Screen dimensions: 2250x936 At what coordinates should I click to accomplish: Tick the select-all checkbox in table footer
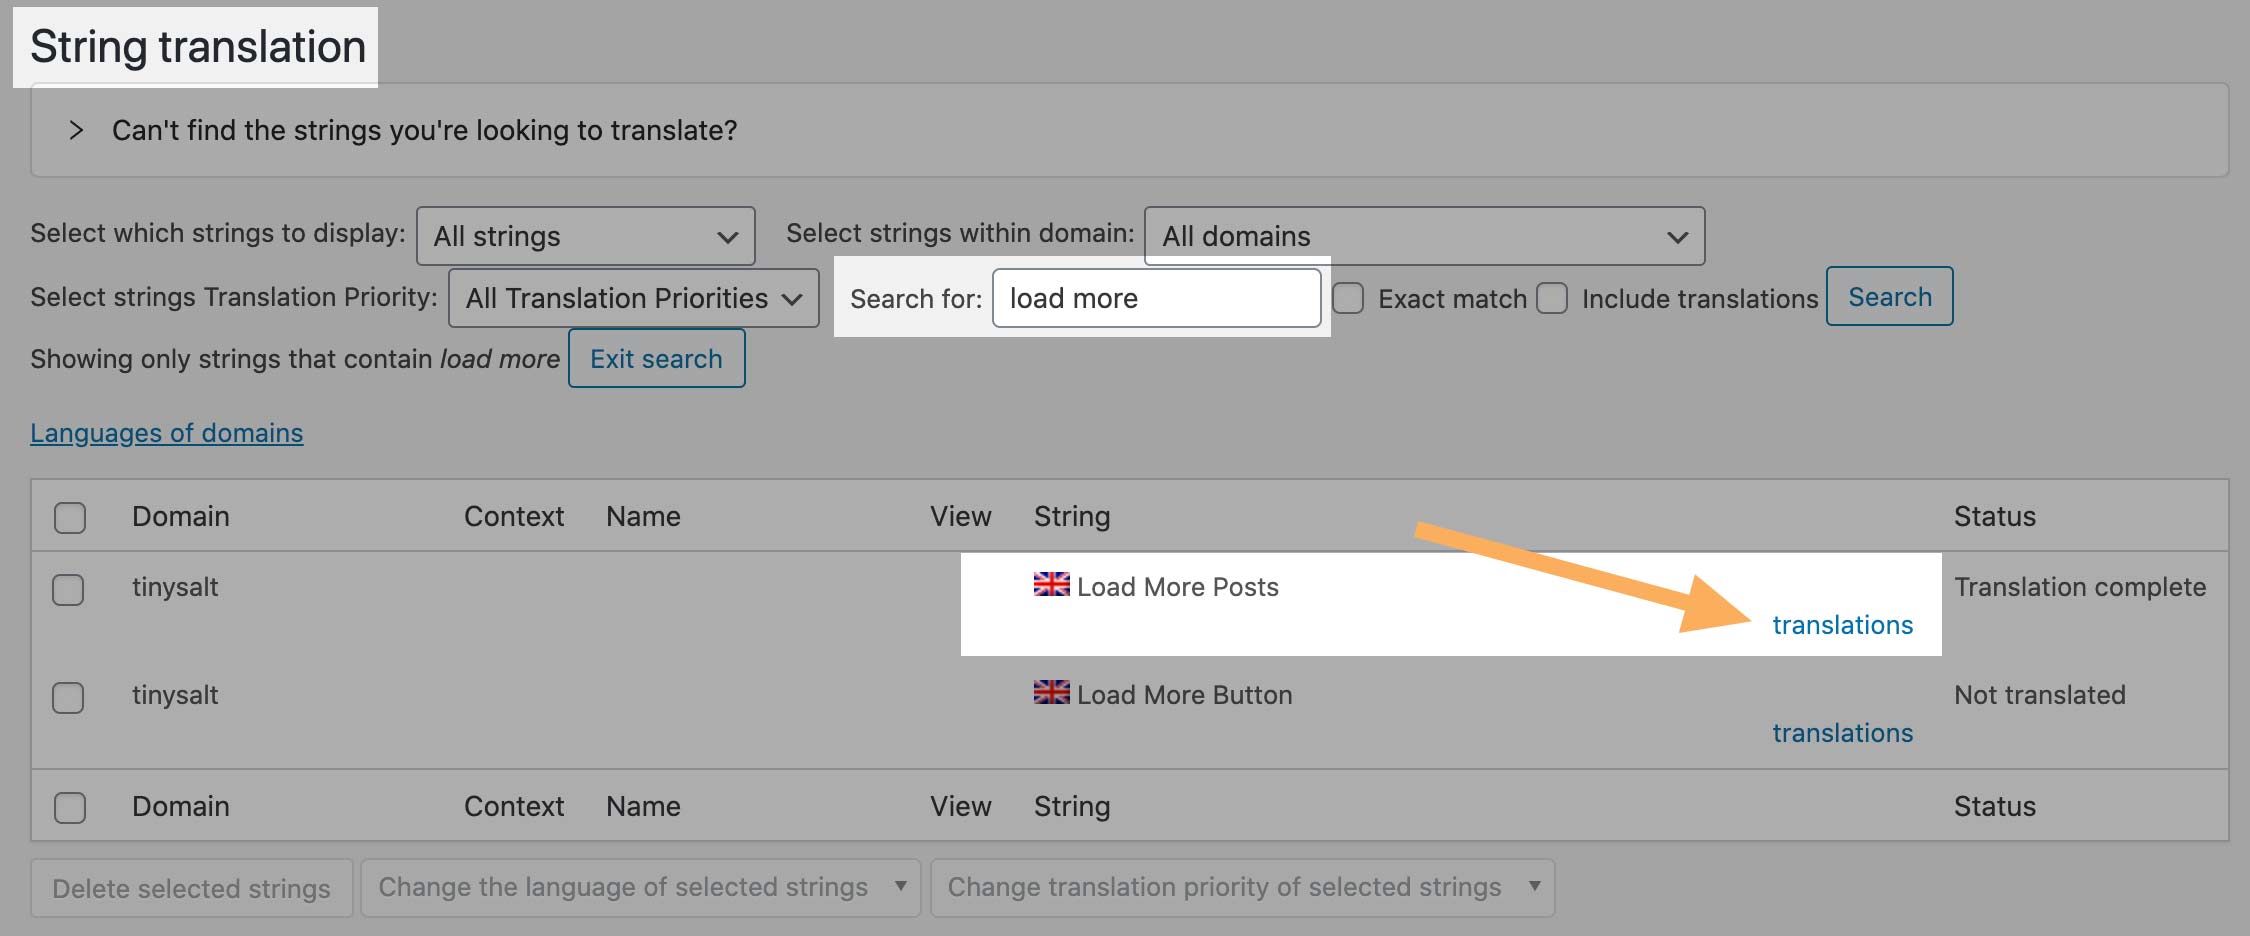(x=70, y=807)
